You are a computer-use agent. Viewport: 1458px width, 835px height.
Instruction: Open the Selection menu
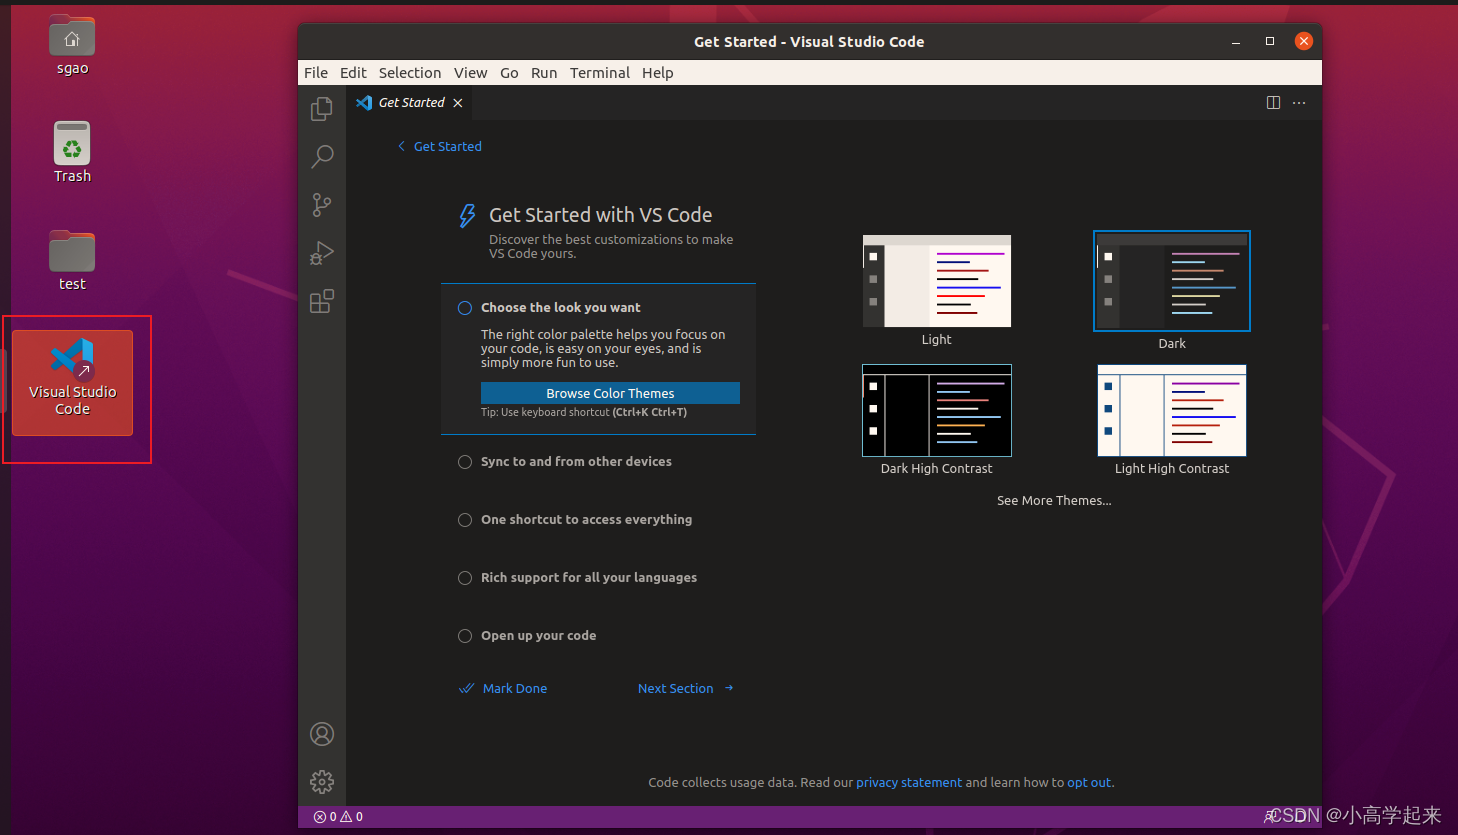[x=410, y=73]
